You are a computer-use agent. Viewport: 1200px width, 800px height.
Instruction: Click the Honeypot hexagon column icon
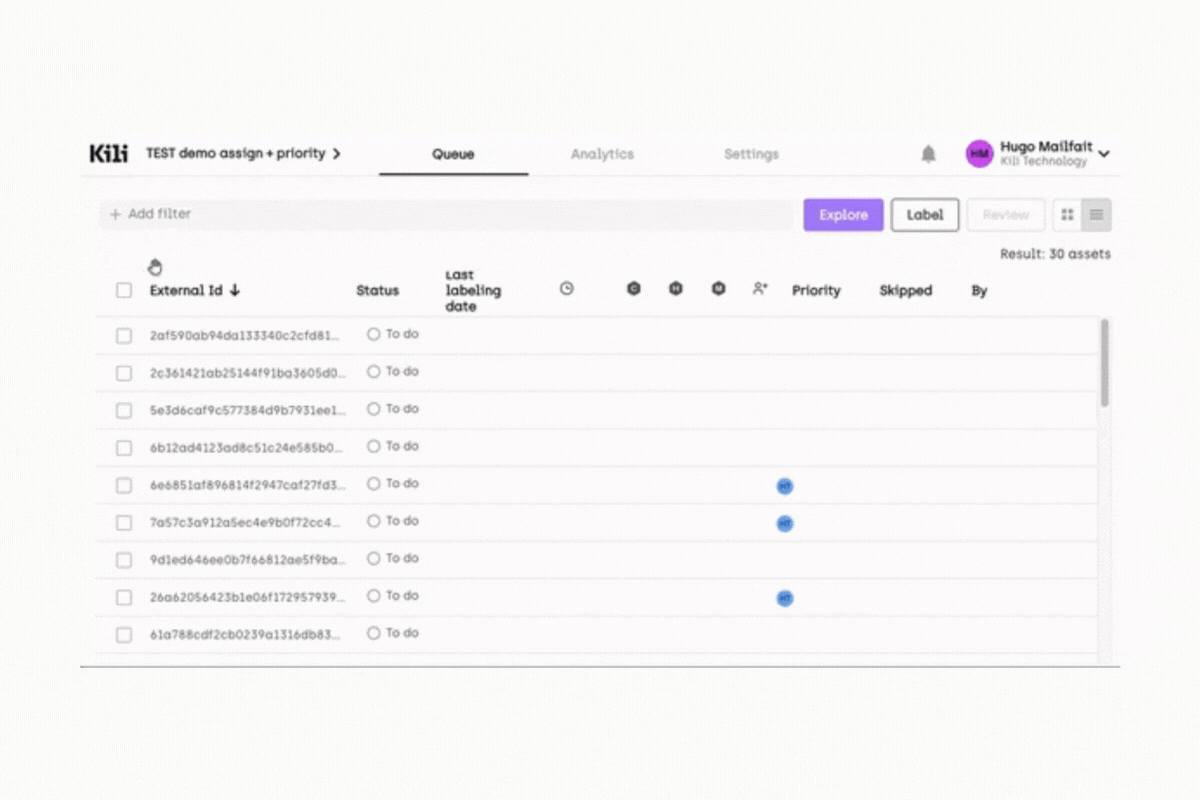[x=676, y=288]
